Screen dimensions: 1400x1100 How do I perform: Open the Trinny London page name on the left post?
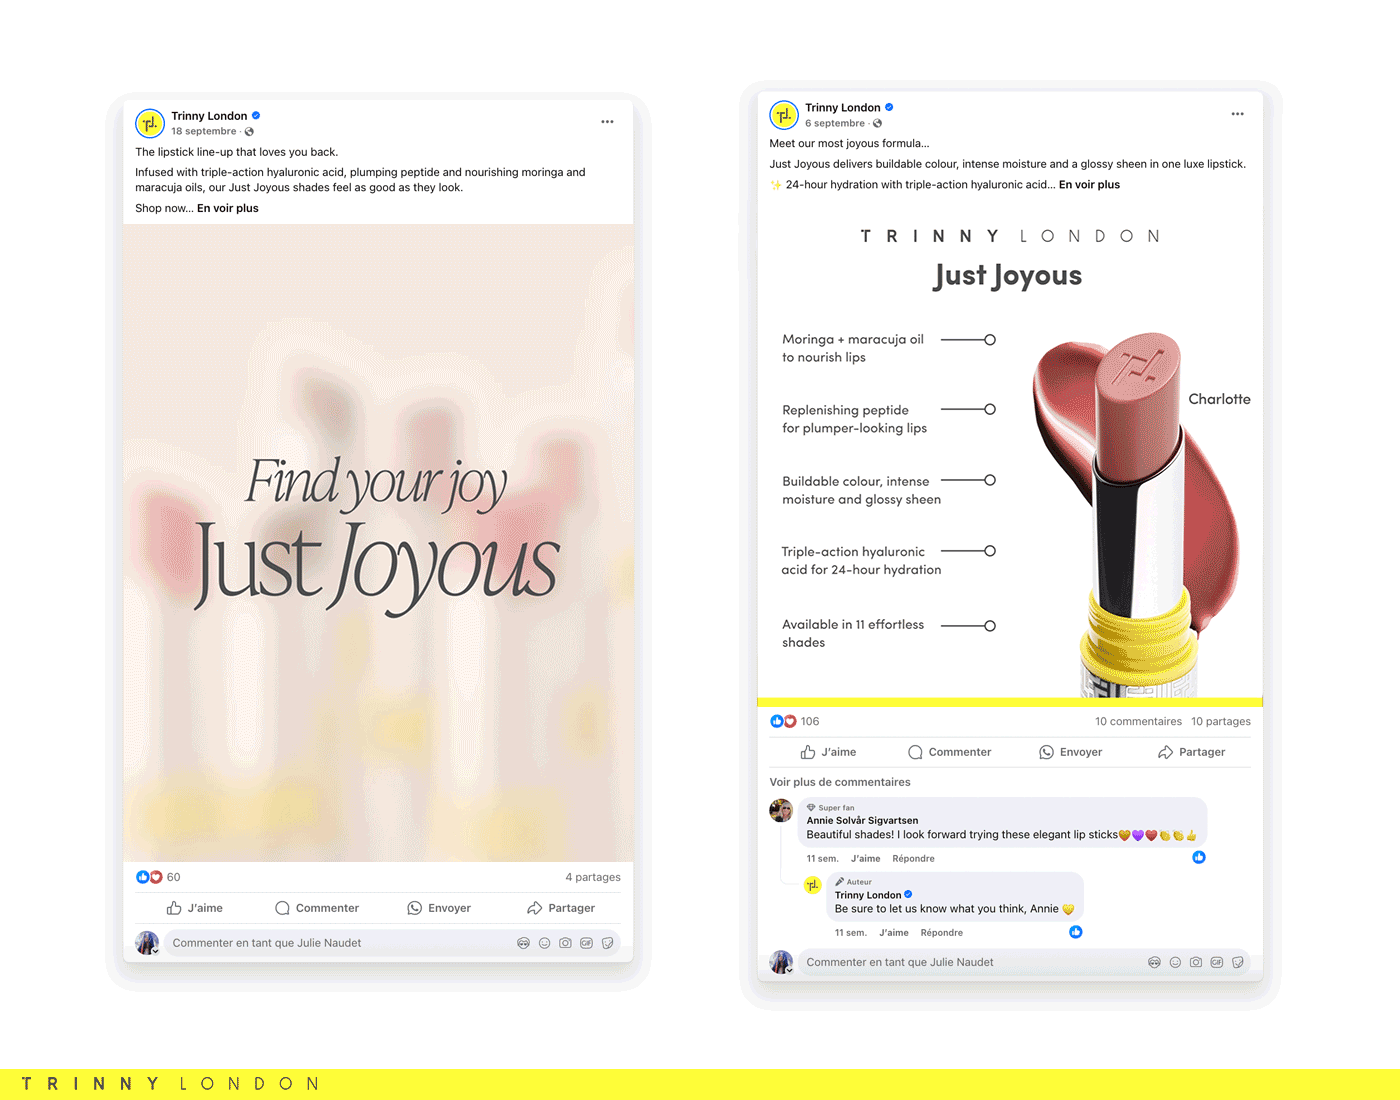[209, 116]
